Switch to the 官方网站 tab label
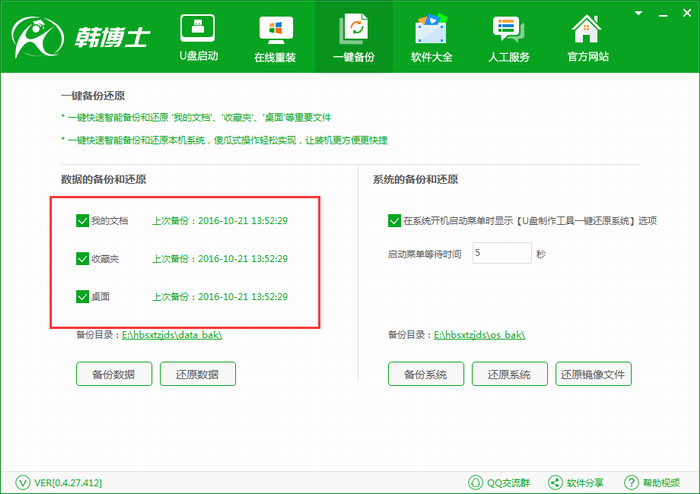 (x=588, y=57)
